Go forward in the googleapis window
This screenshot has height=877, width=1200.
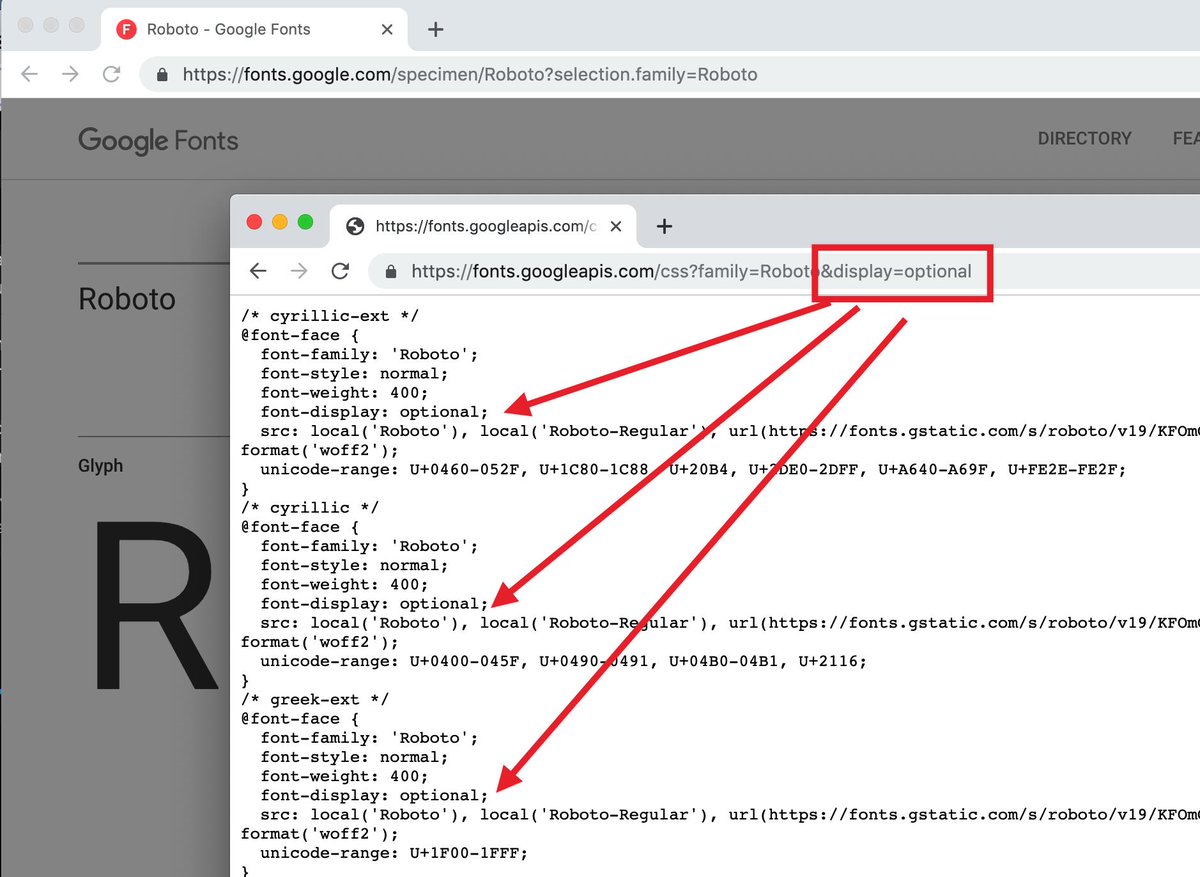click(x=299, y=271)
